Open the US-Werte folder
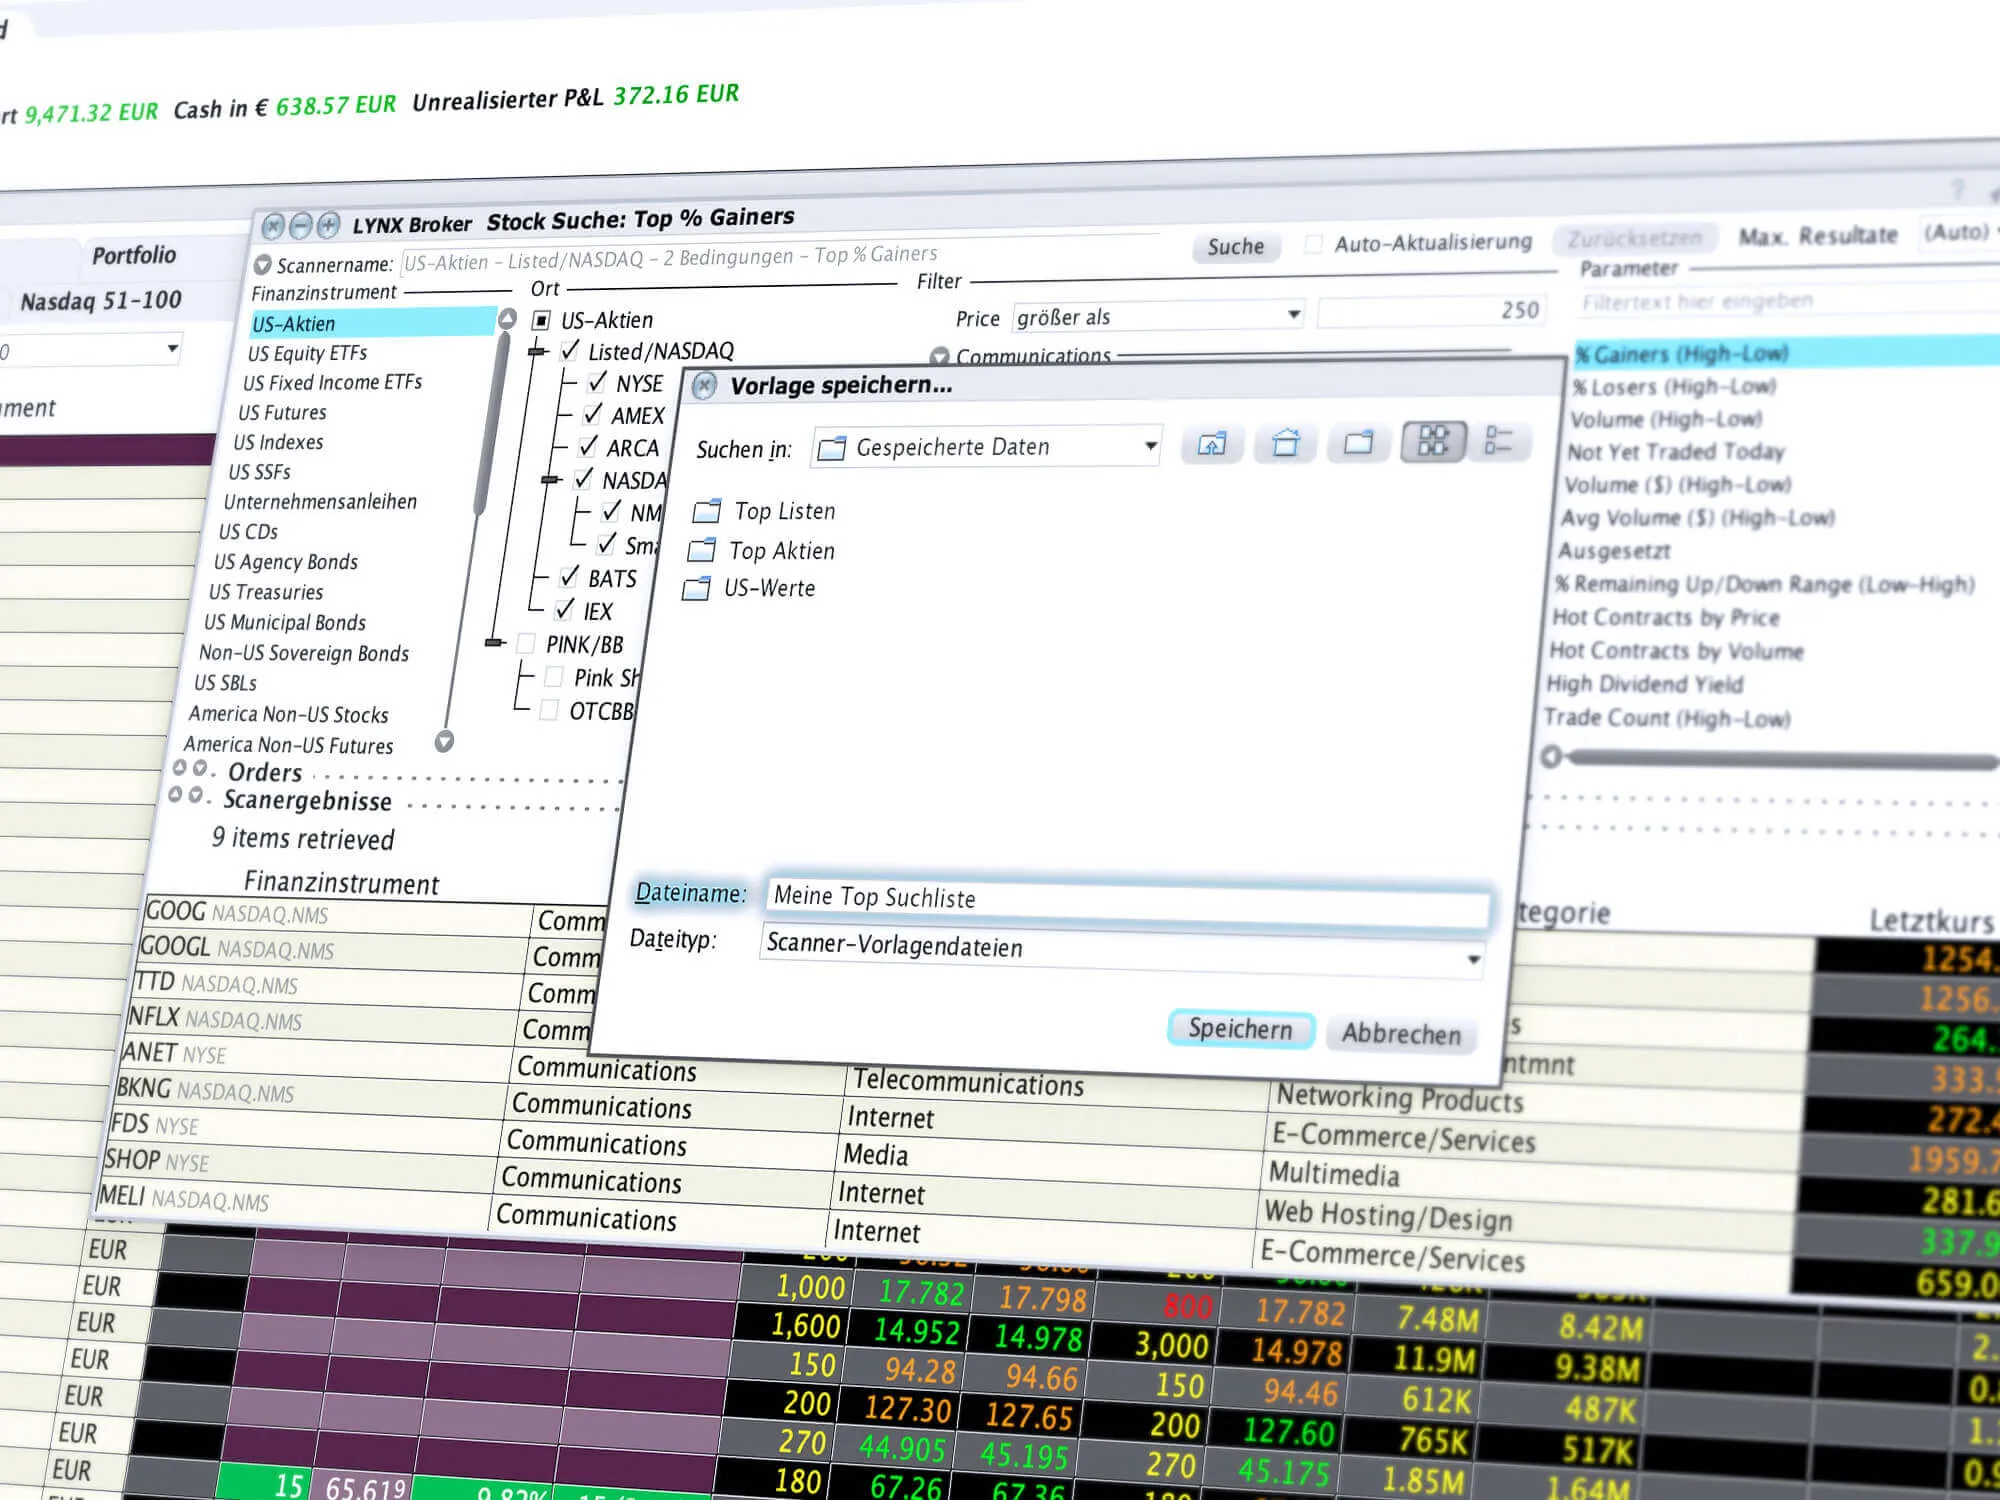This screenshot has height=1500, width=2000. [748, 588]
